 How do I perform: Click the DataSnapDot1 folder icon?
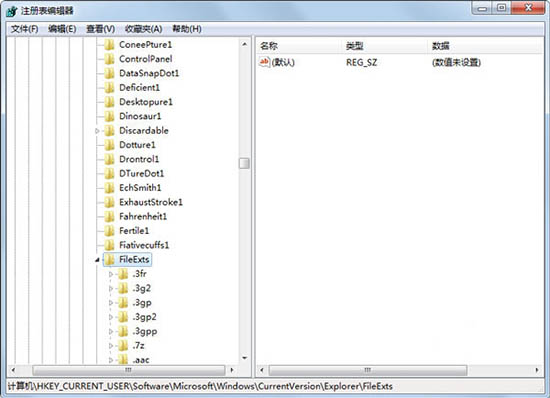pyautogui.click(x=109, y=73)
